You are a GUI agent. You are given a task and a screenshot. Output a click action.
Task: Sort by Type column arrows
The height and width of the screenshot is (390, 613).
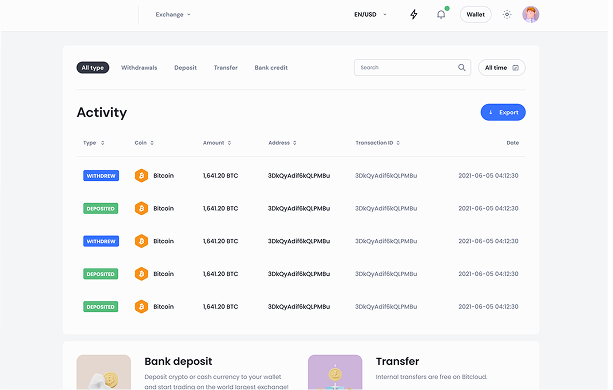[102, 143]
